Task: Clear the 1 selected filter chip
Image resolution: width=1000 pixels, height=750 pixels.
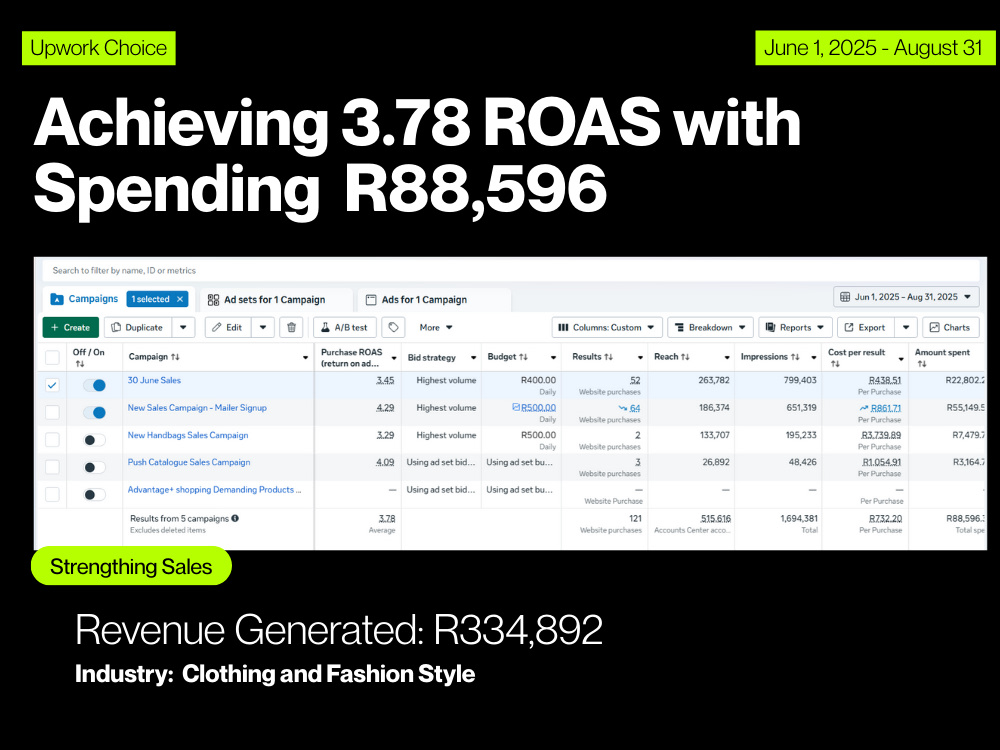Action: click(180, 298)
